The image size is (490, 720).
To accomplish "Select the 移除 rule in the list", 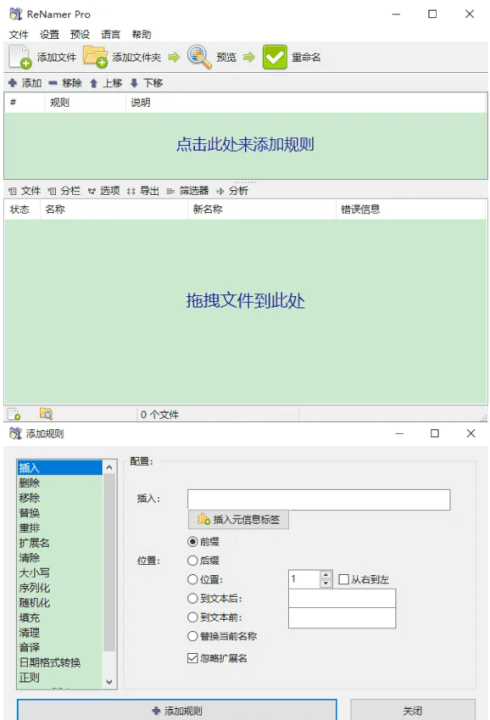I will click(60, 498).
